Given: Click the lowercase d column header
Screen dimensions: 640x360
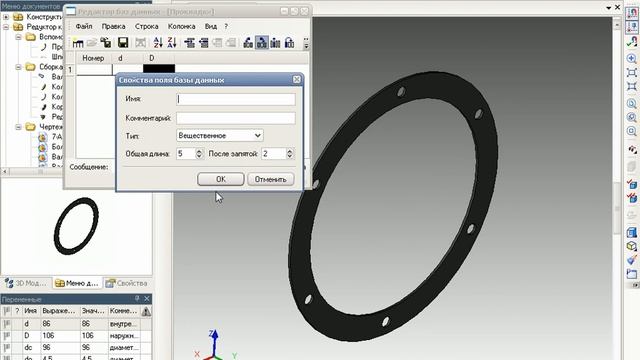Looking at the screenshot, I should [127, 58].
